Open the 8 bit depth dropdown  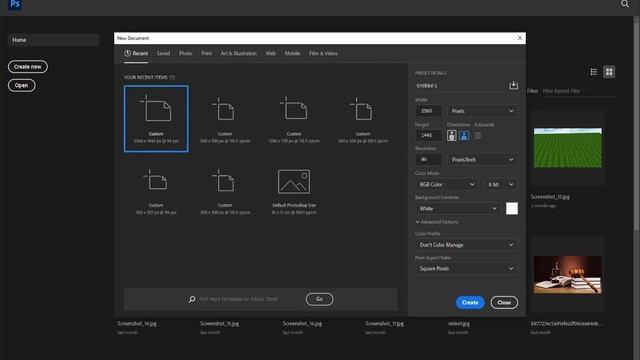(500, 184)
